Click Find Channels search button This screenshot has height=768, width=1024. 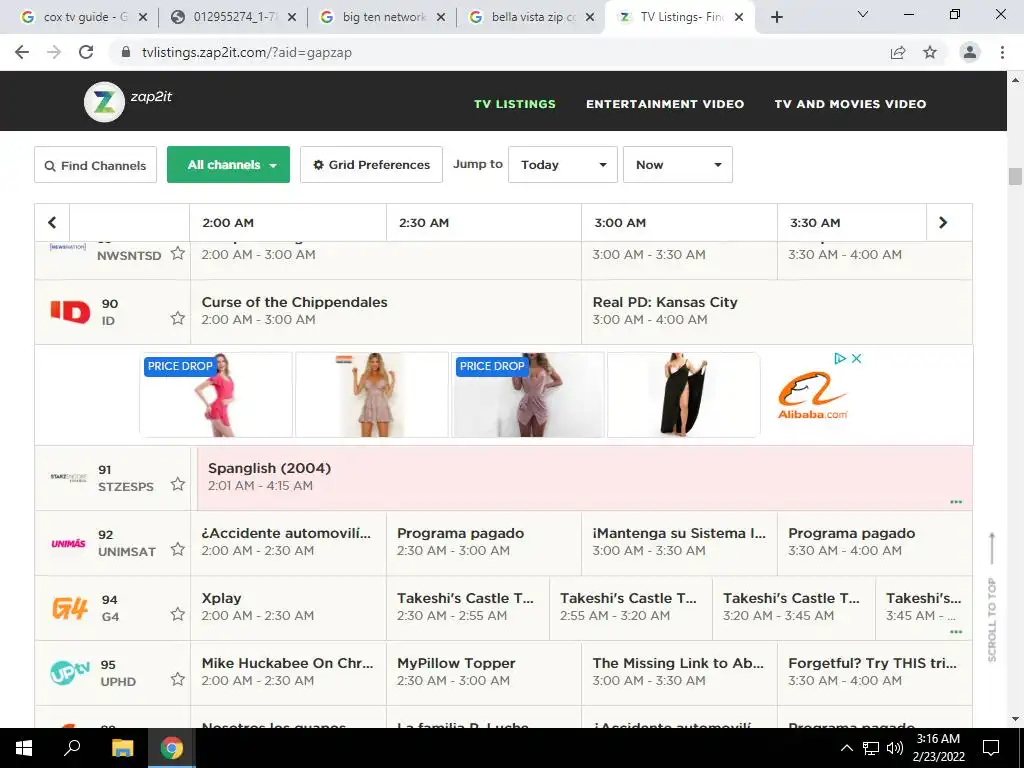(x=95, y=165)
